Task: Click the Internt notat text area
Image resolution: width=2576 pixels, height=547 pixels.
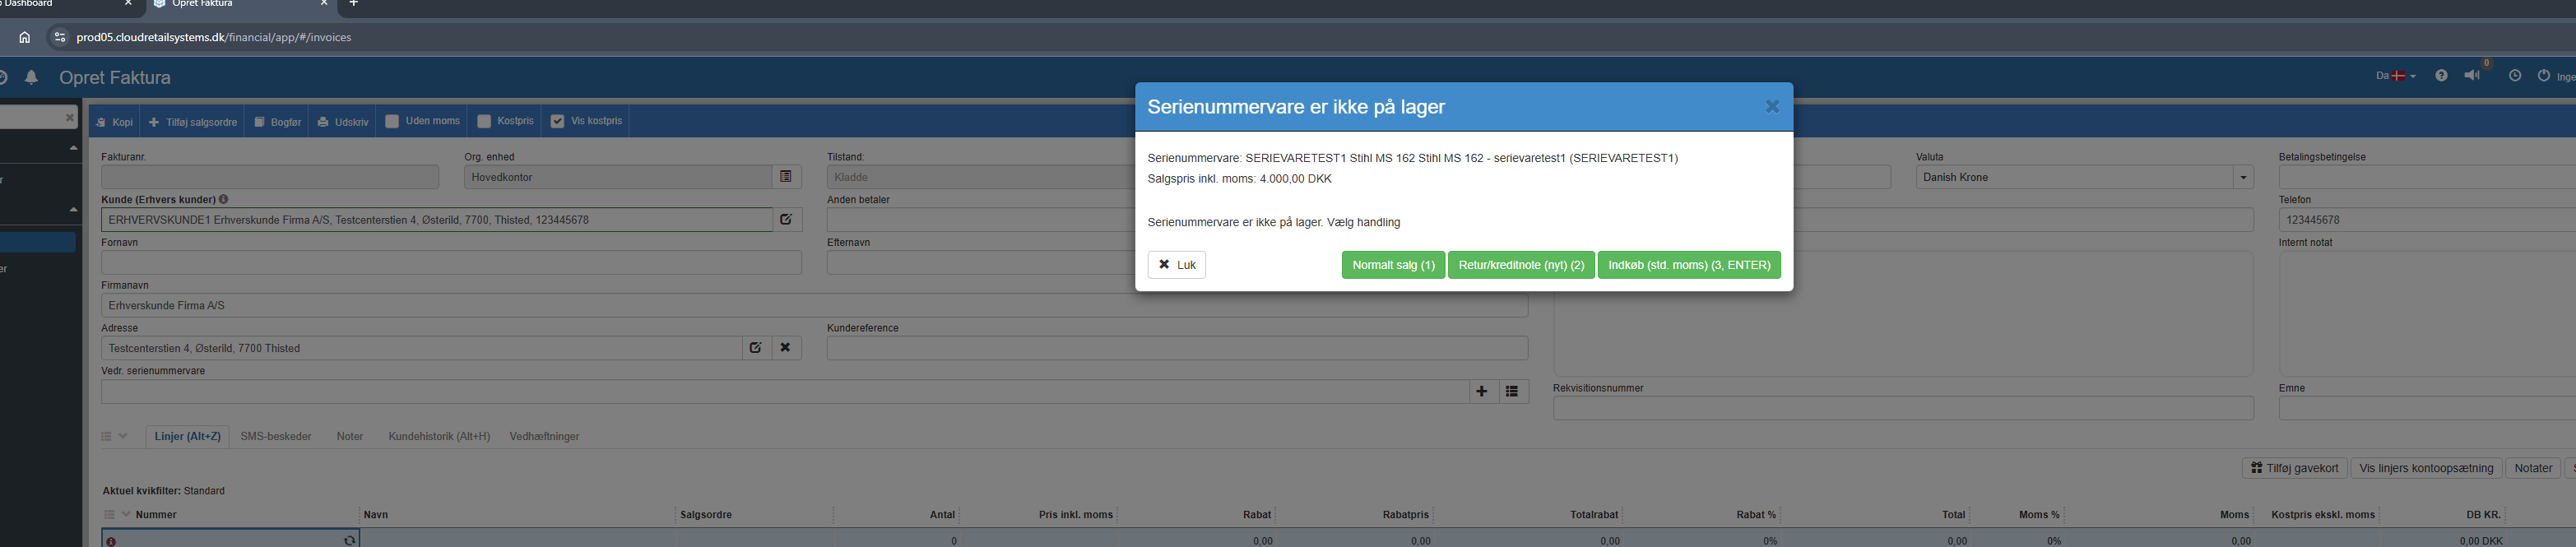Action: tap(2427, 313)
